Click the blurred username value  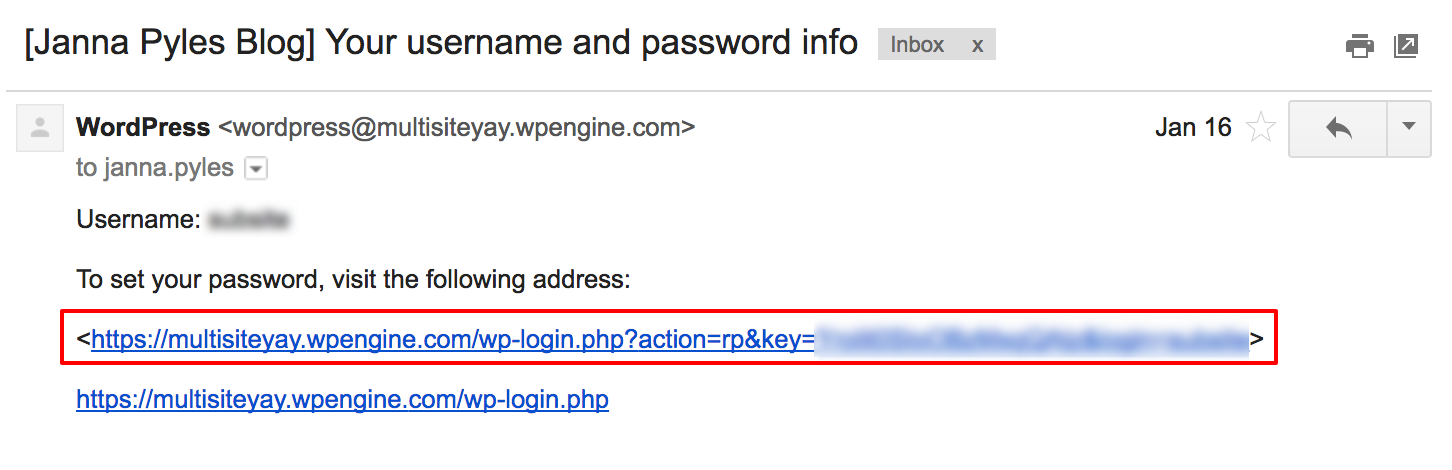tap(248, 220)
